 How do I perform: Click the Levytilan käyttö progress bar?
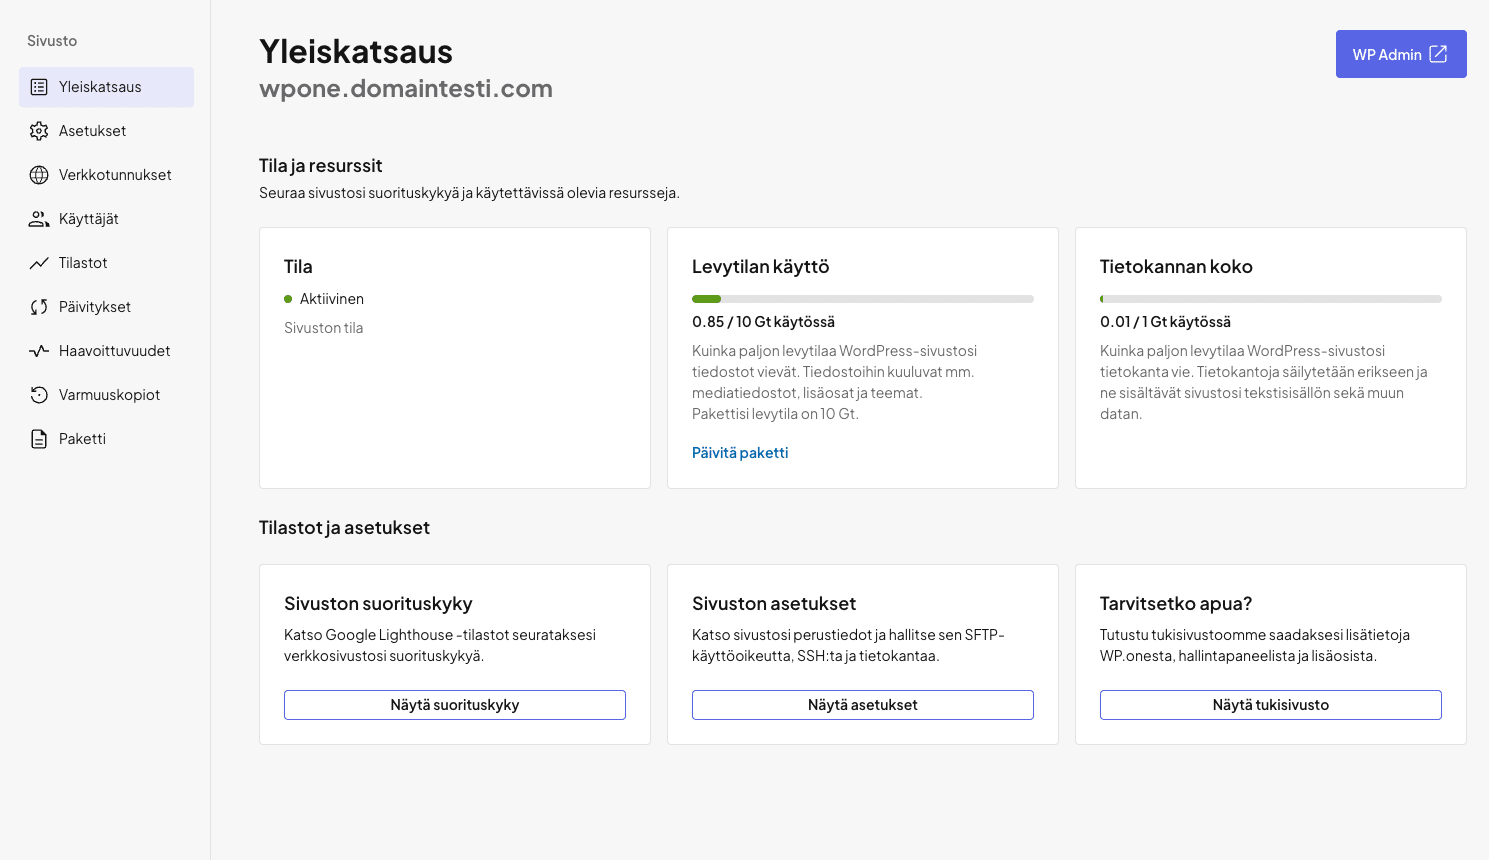point(862,299)
